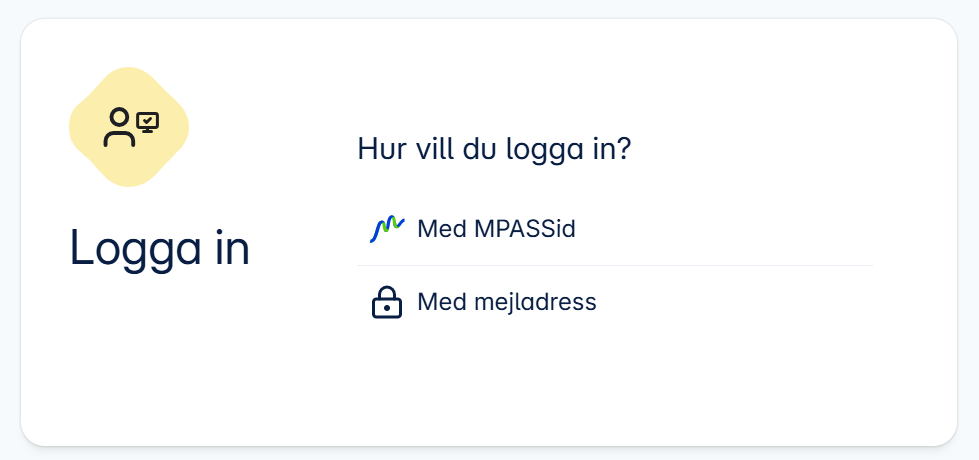Click the word "Med" before mejladress
Image resolution: width=979 pixels, height=460 pixels.
442,302
